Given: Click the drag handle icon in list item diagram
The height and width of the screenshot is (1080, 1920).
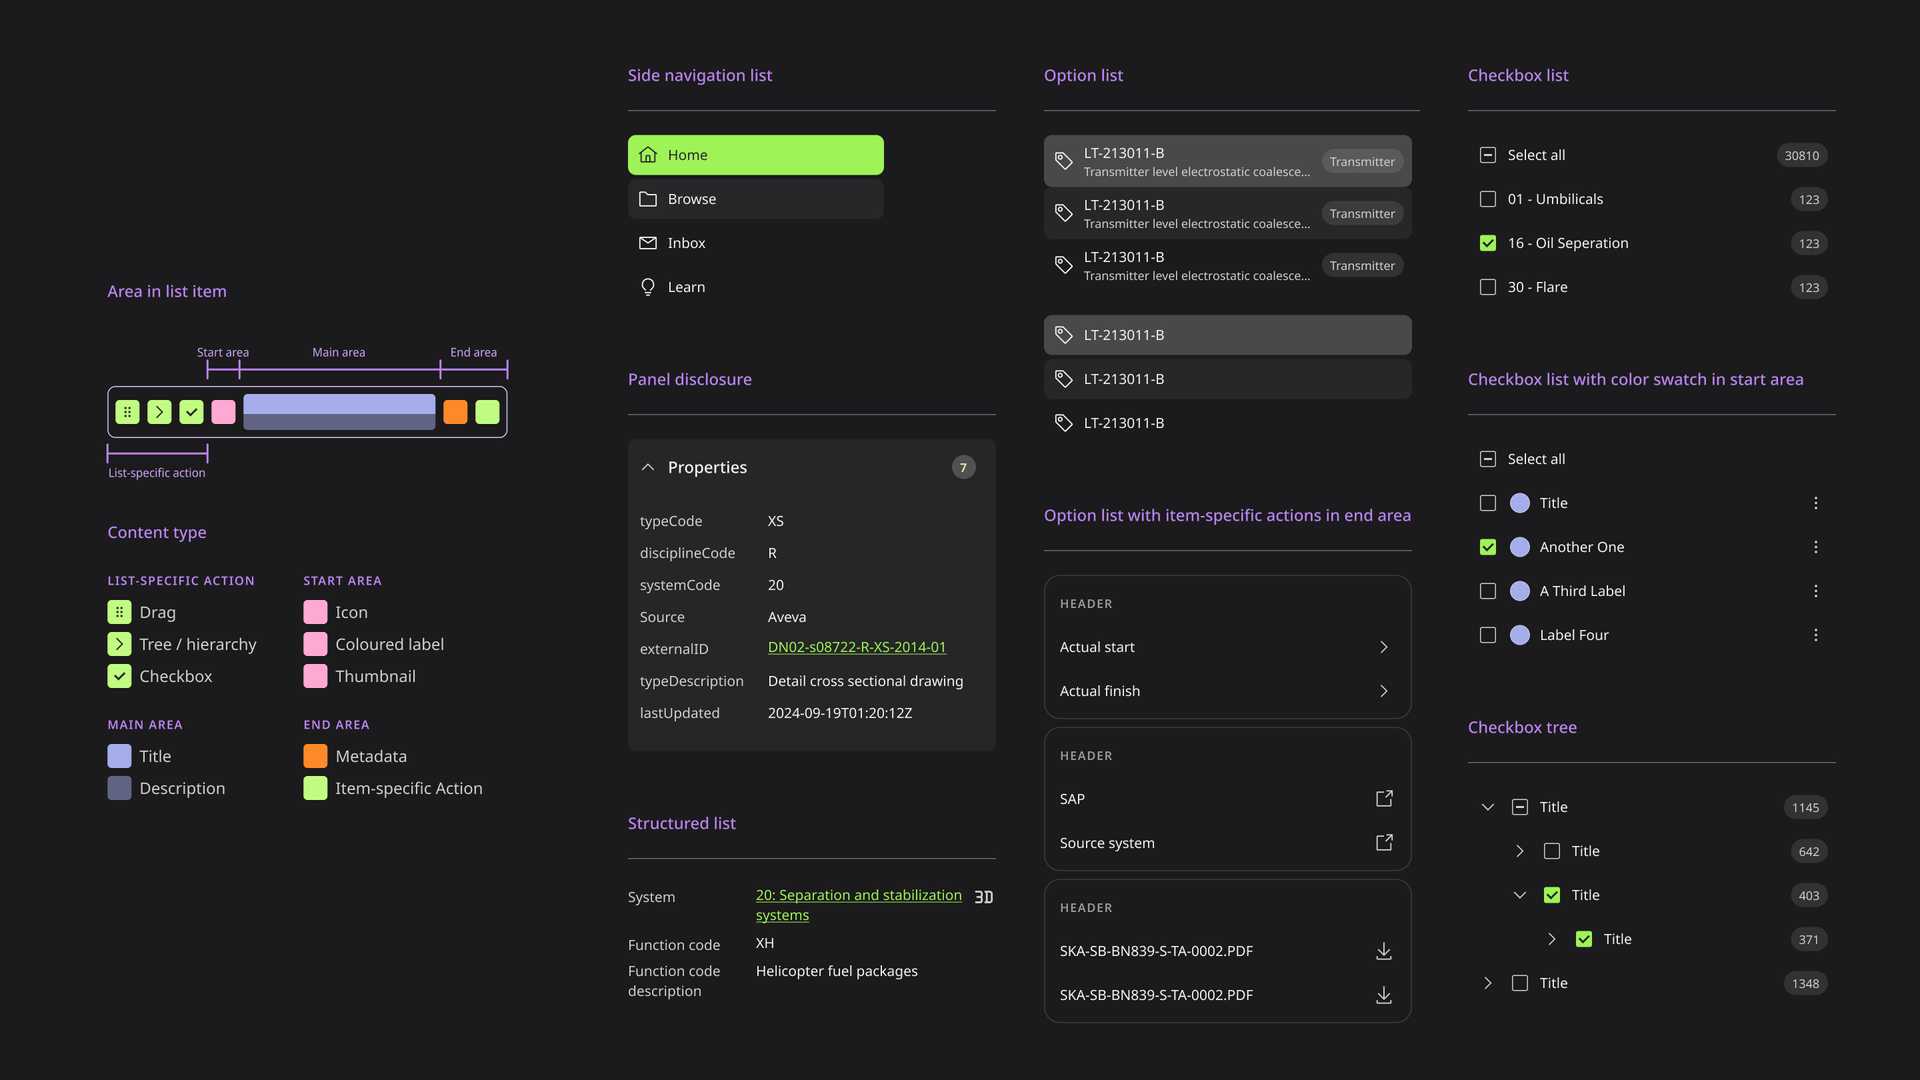Looking at the screenshot, I should 127,412.
